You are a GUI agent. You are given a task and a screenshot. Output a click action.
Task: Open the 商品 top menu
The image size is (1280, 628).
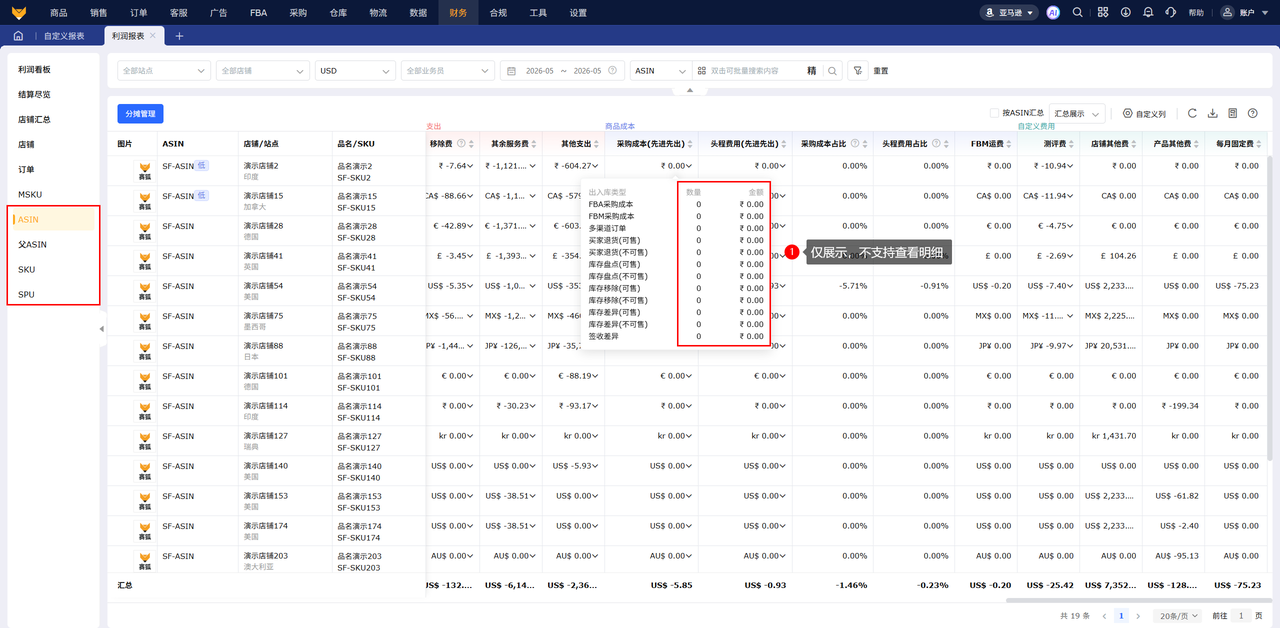[x=59, y=13]
